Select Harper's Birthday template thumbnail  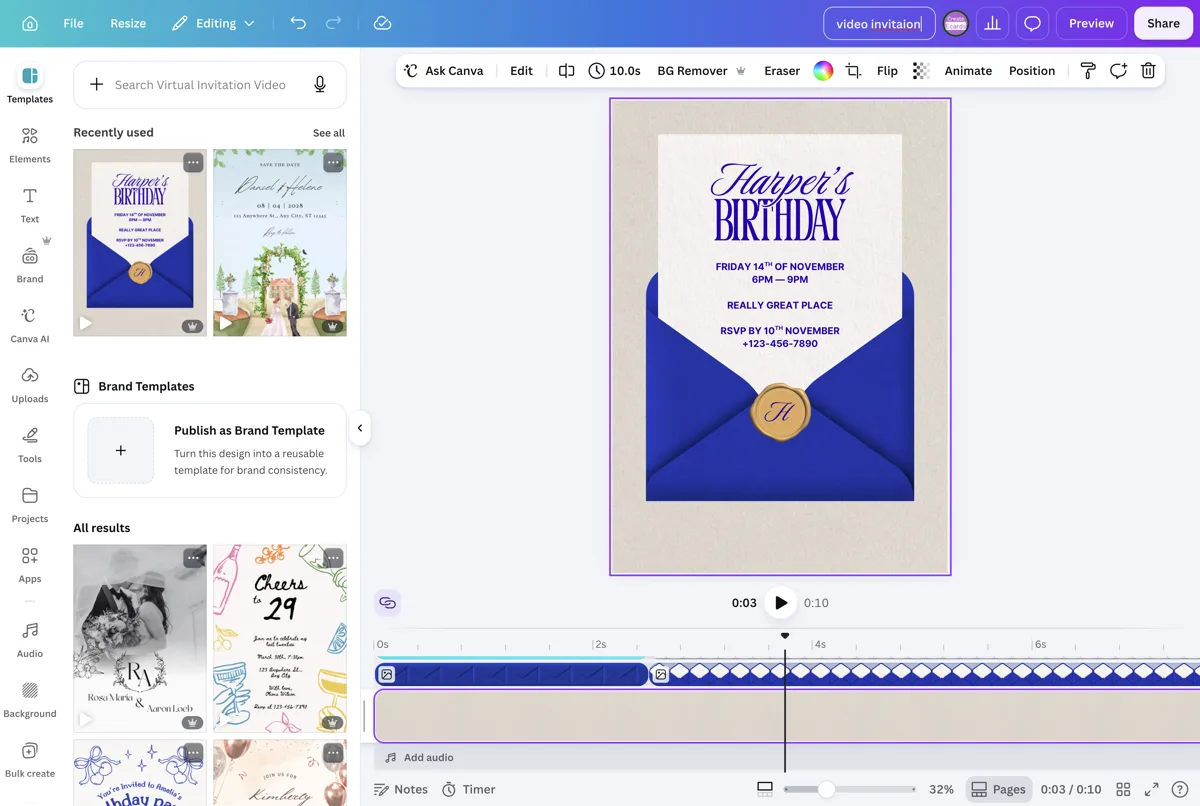[140, 243]
